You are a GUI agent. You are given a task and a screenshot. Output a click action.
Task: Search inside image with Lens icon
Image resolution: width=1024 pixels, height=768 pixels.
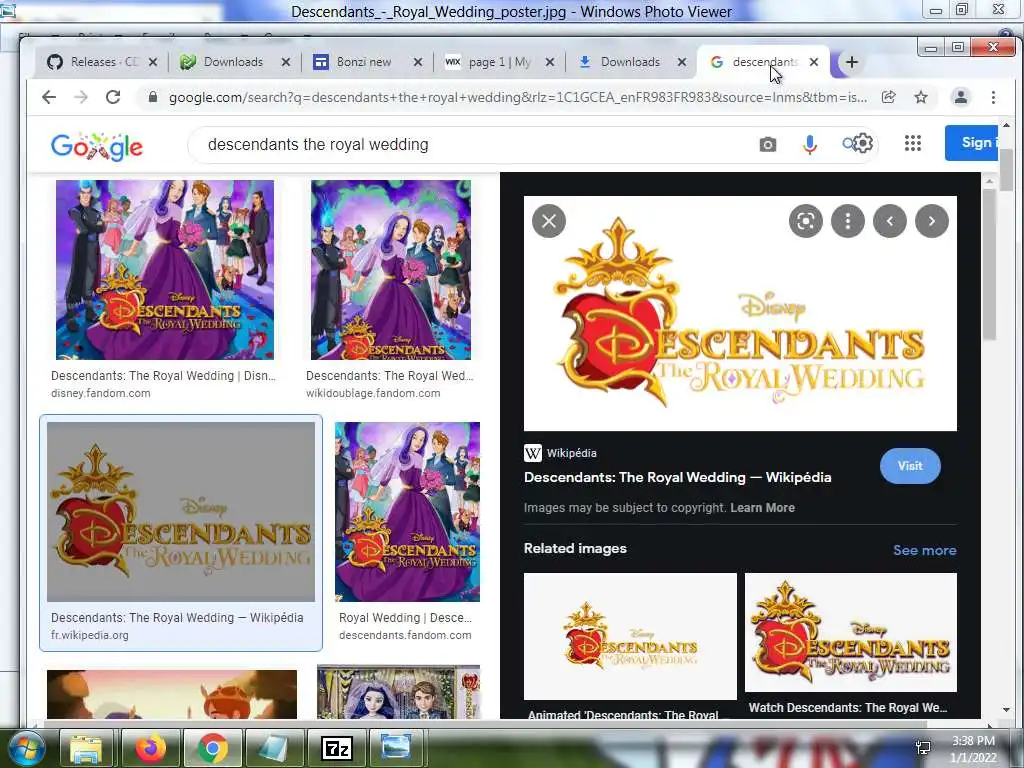click(806, 221)
